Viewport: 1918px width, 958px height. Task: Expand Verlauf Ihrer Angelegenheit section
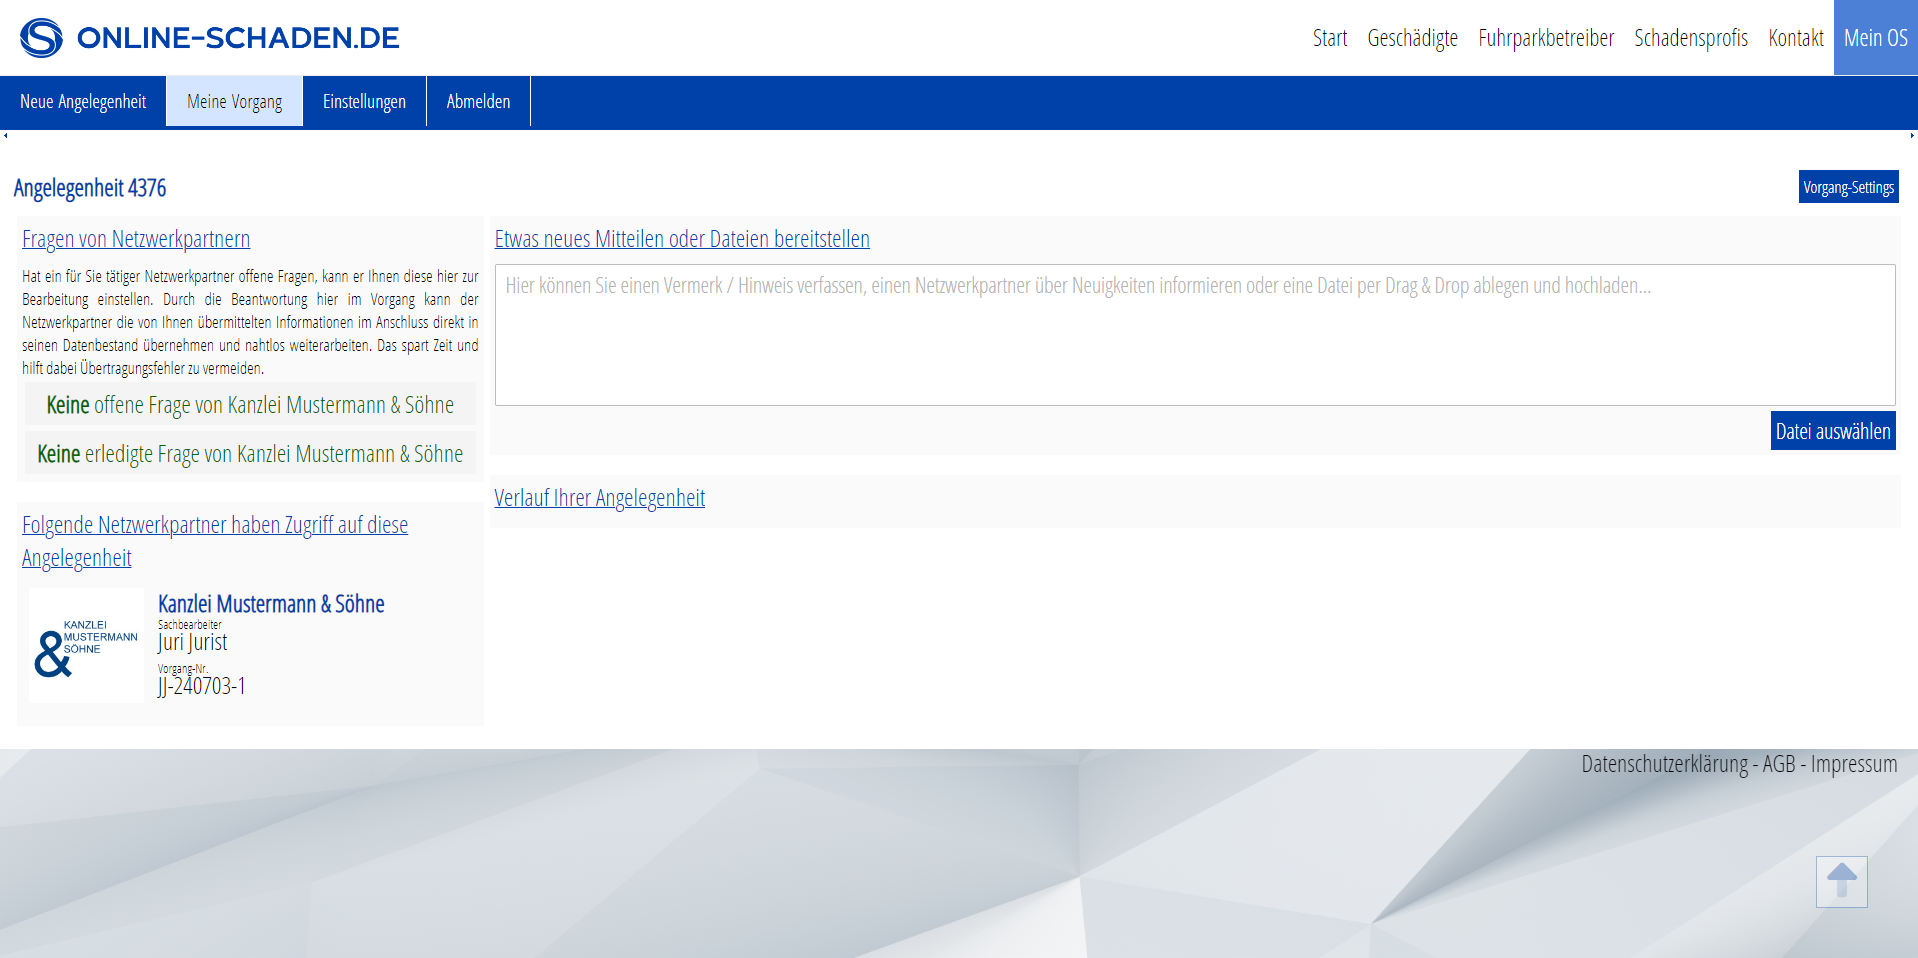(599, 498)
